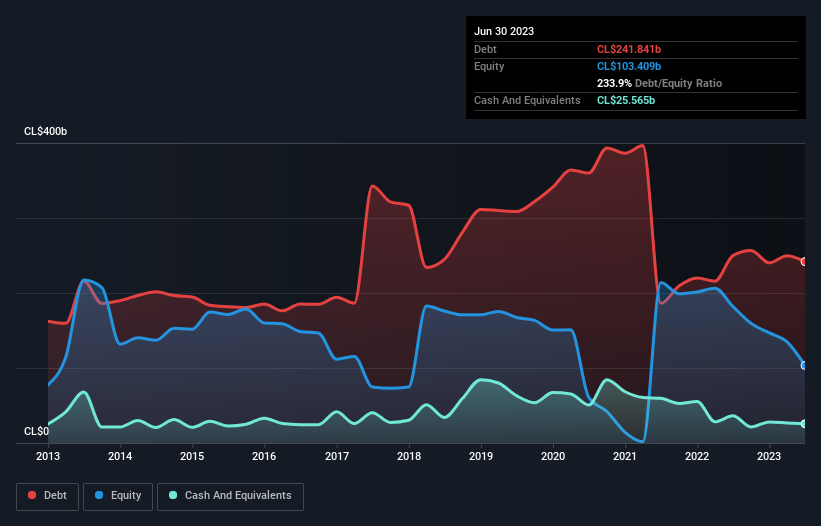
Task: Select the Equity endpoint marker on chart
Action: coord(804,365)
